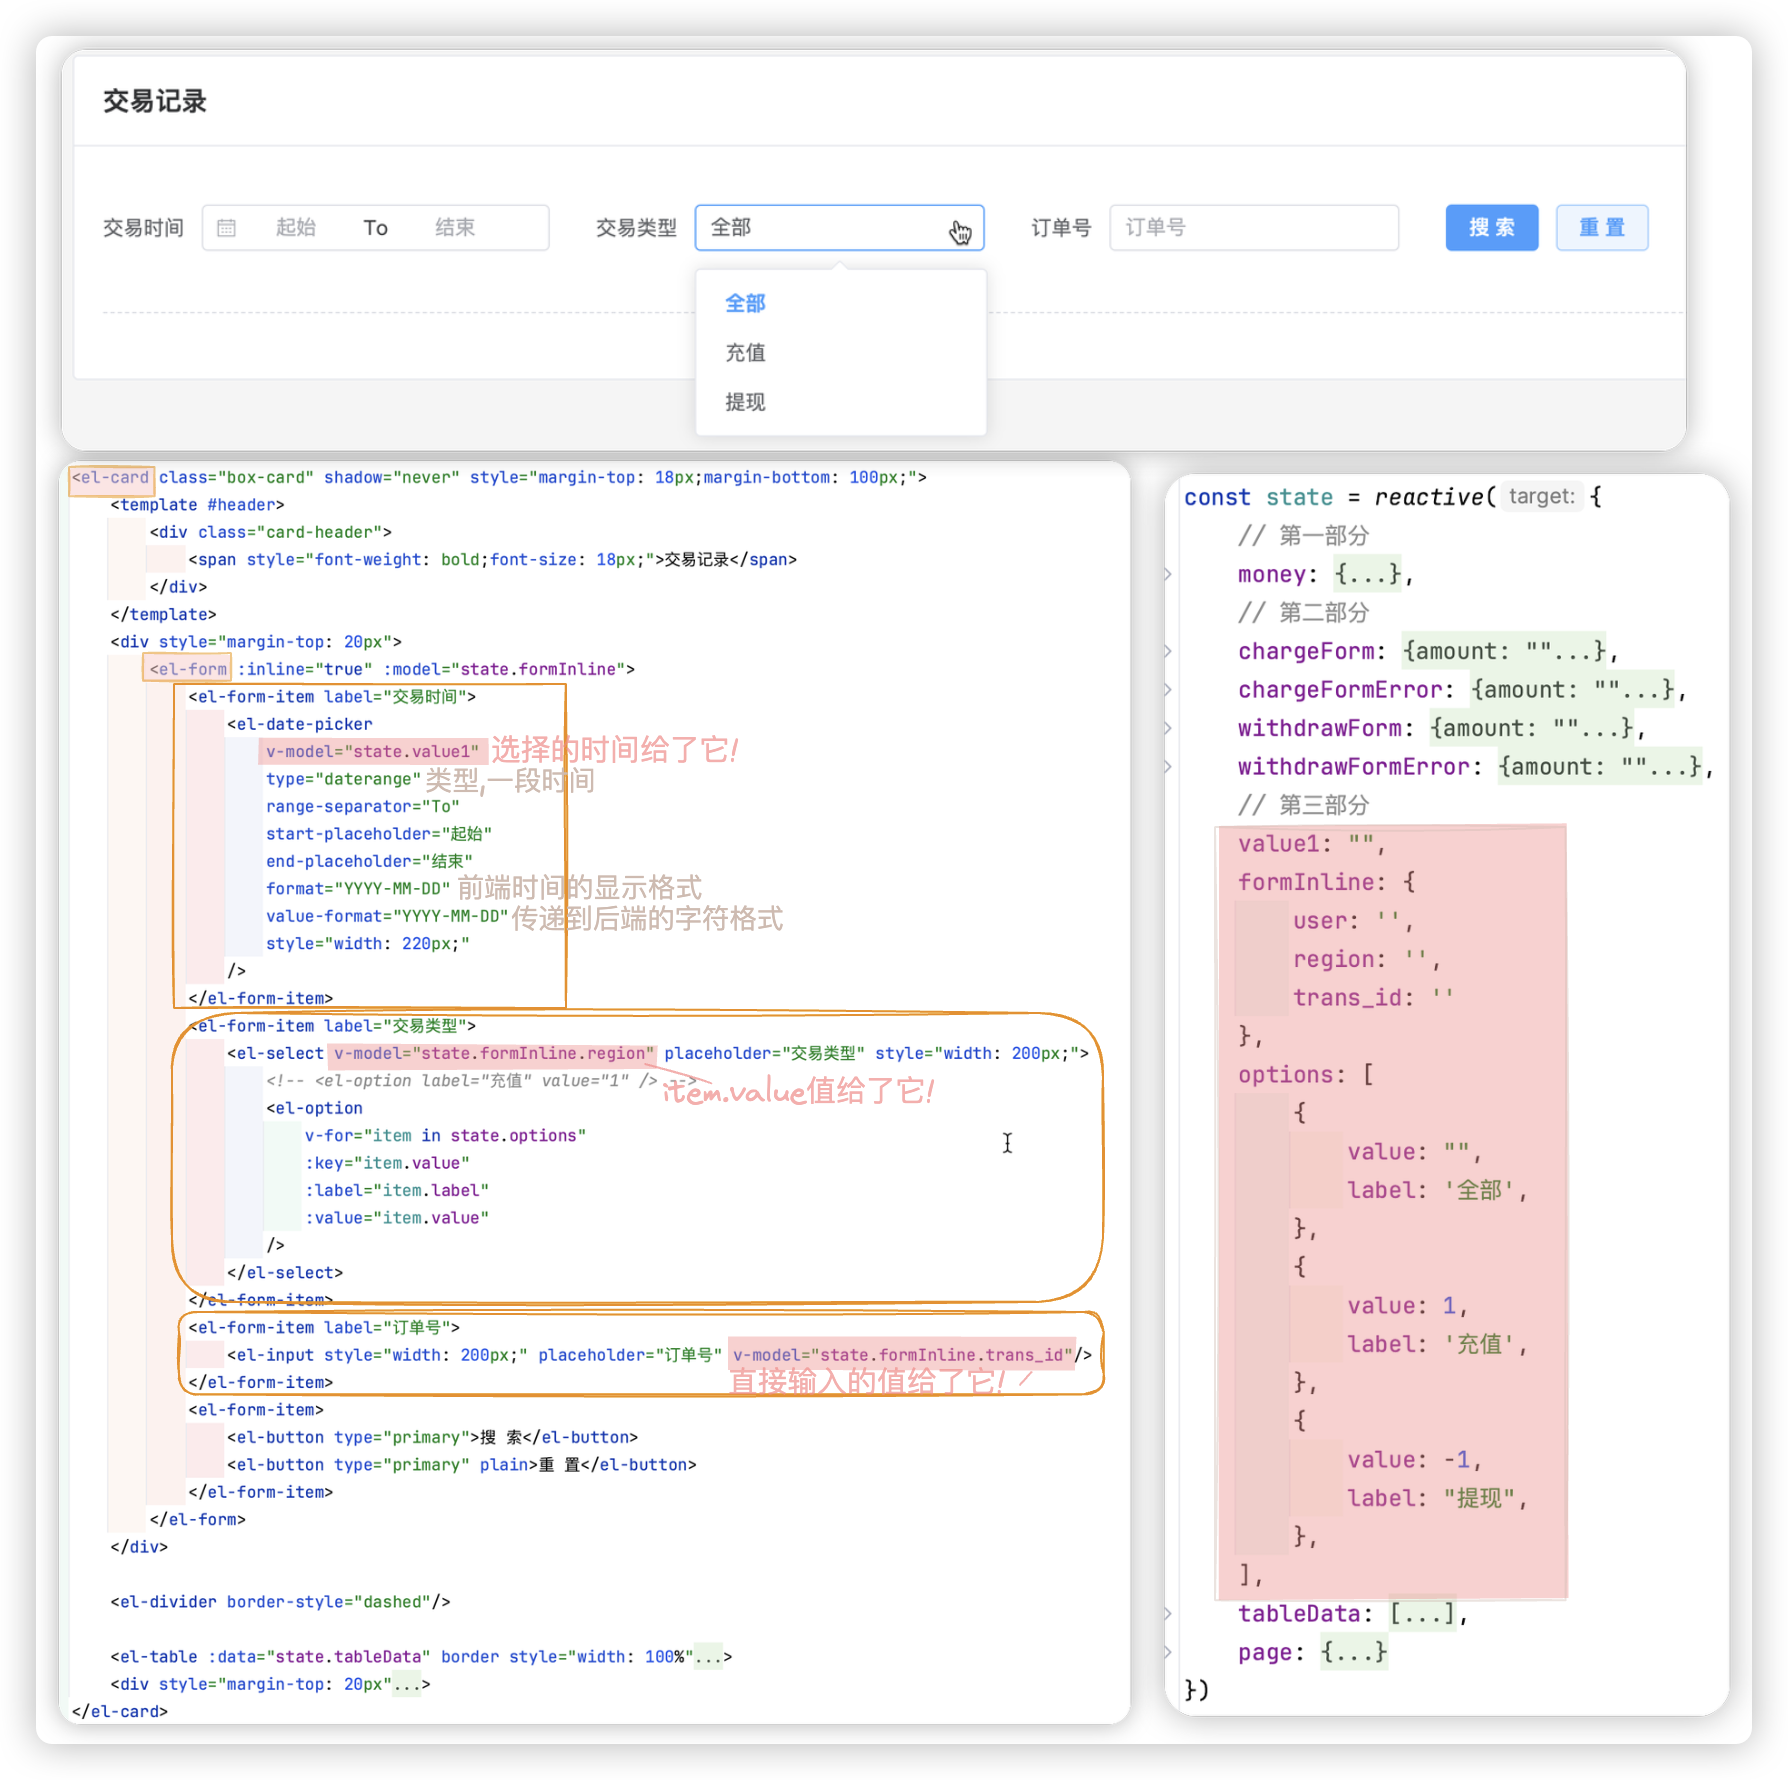1788x1780 pixels.
Task: Expand chargeFormError using its gutter fold arrow
Action: 1168,690
